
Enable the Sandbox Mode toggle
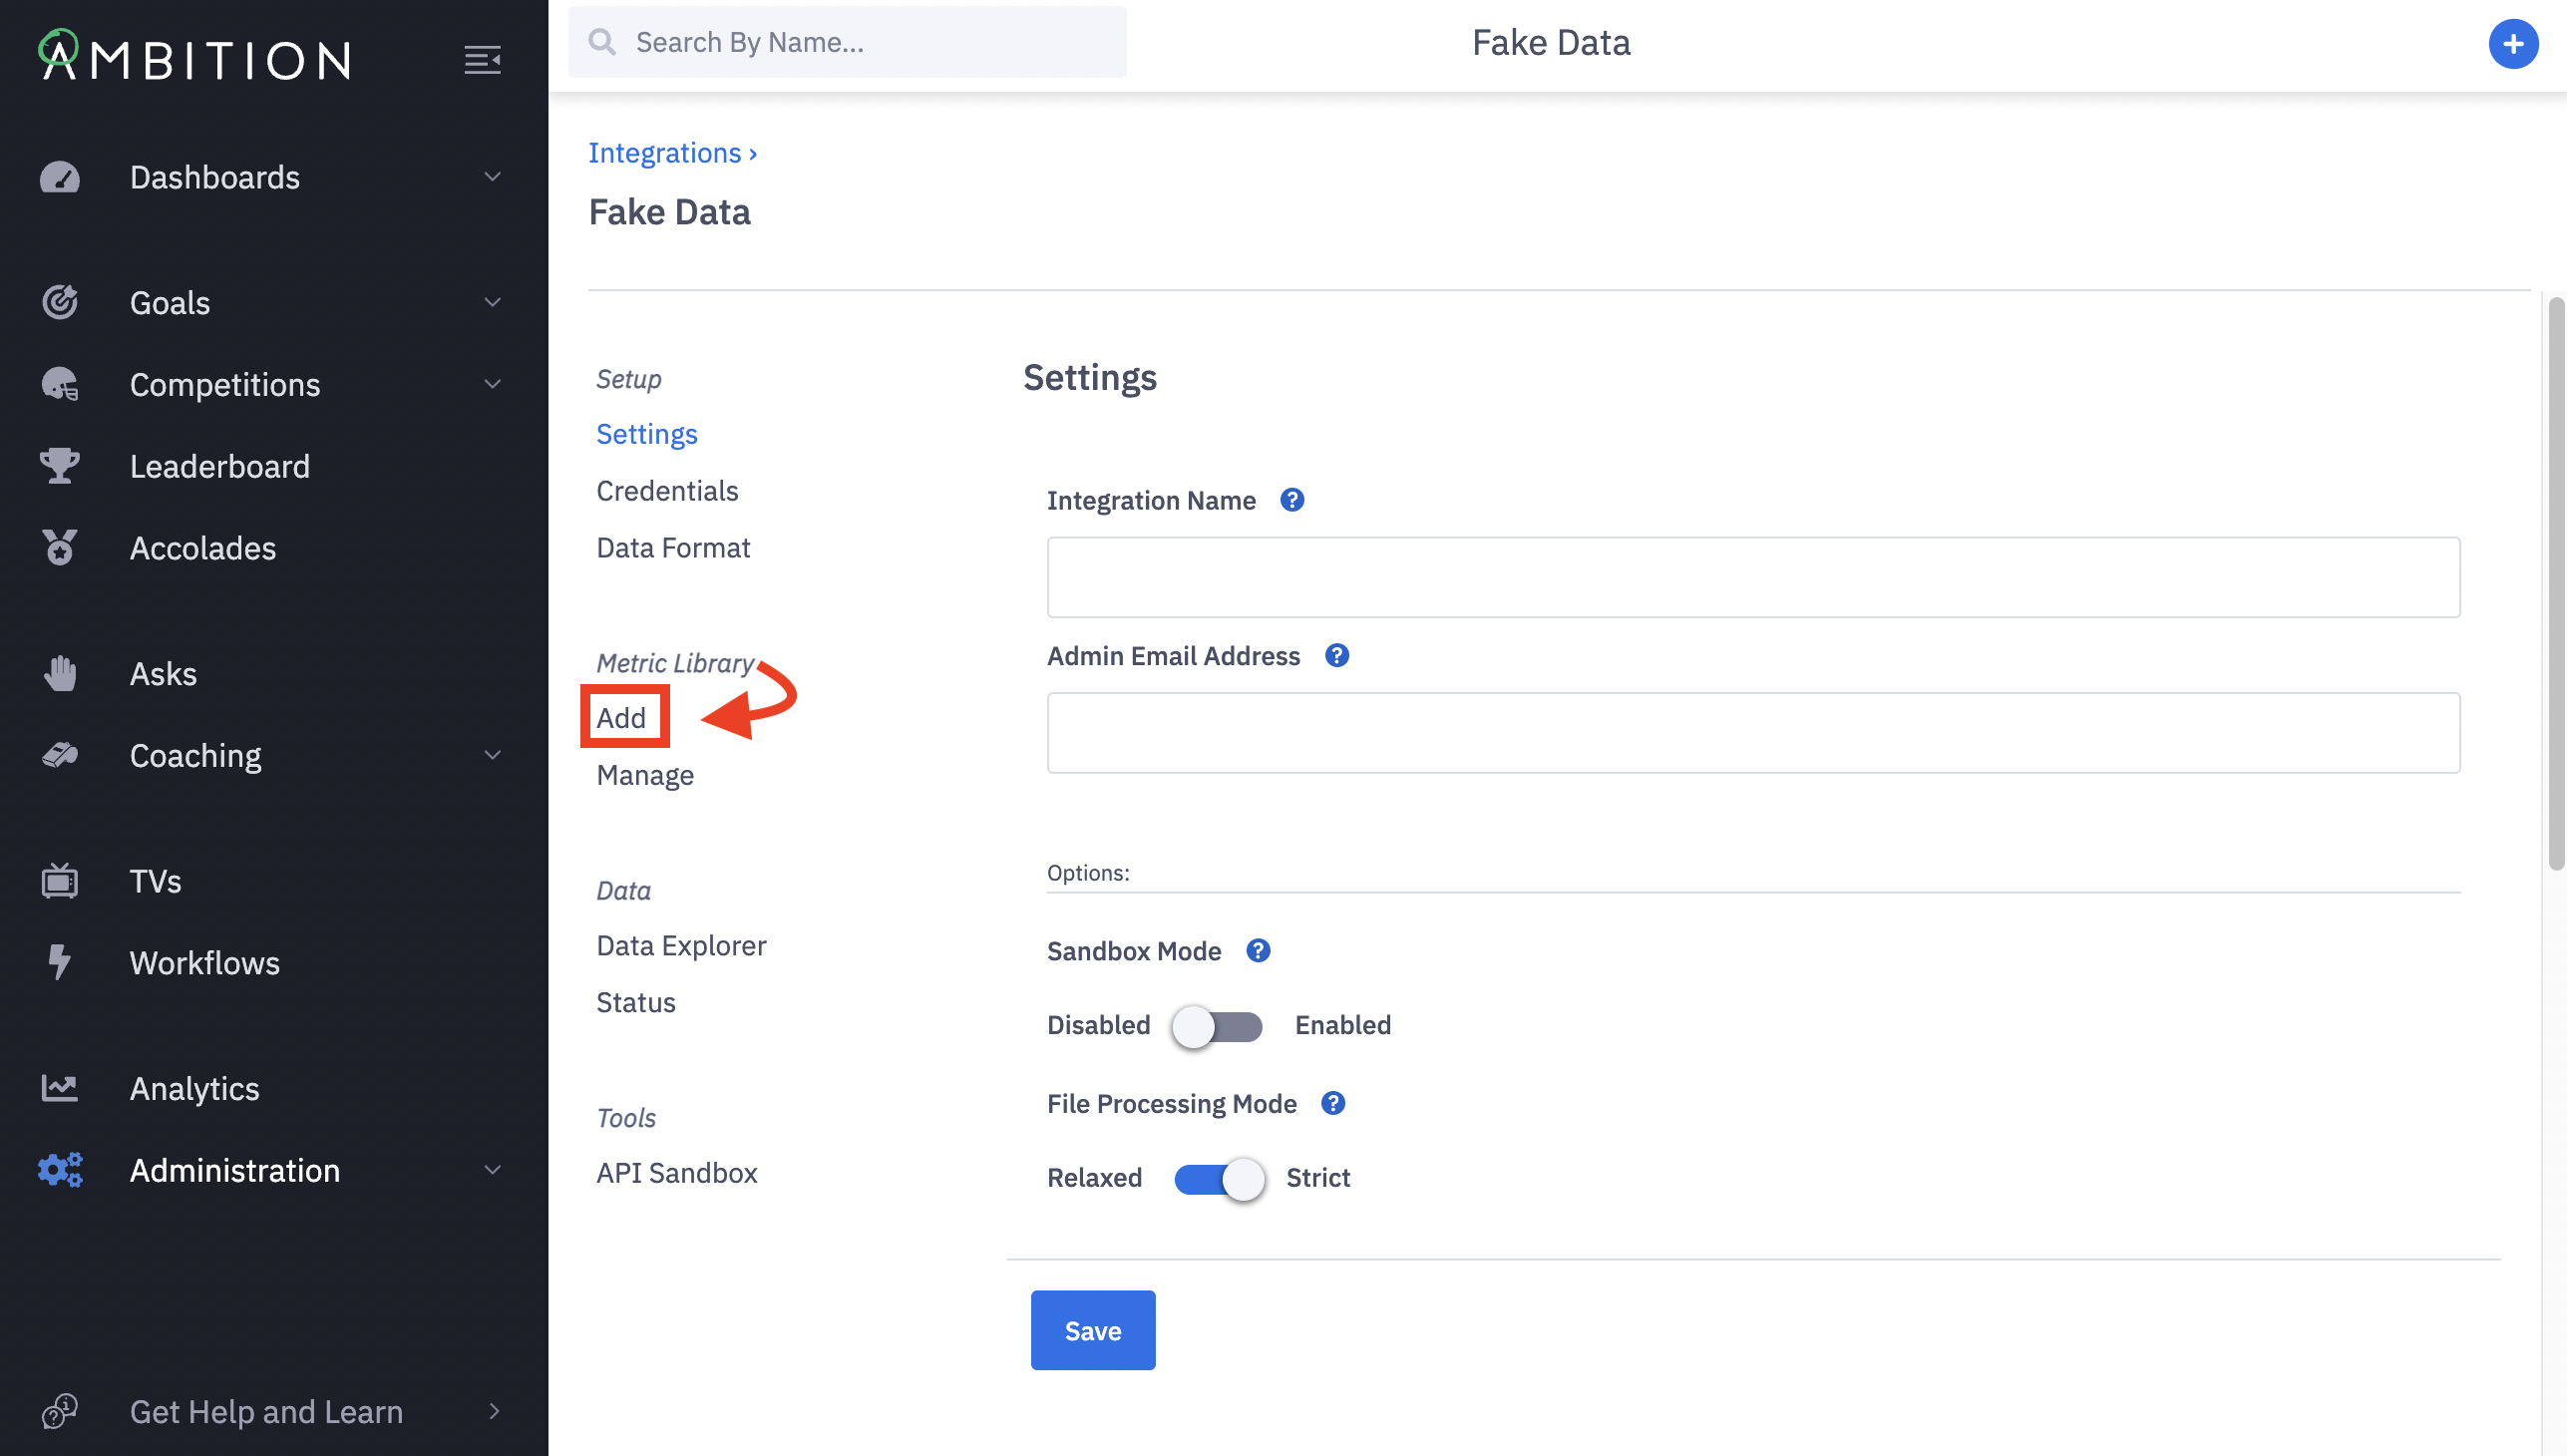(x=1217, y=1026)
